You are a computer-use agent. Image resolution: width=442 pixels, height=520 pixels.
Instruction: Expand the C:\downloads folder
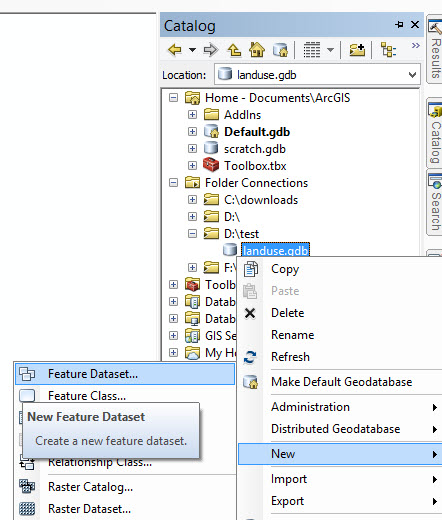192,200
